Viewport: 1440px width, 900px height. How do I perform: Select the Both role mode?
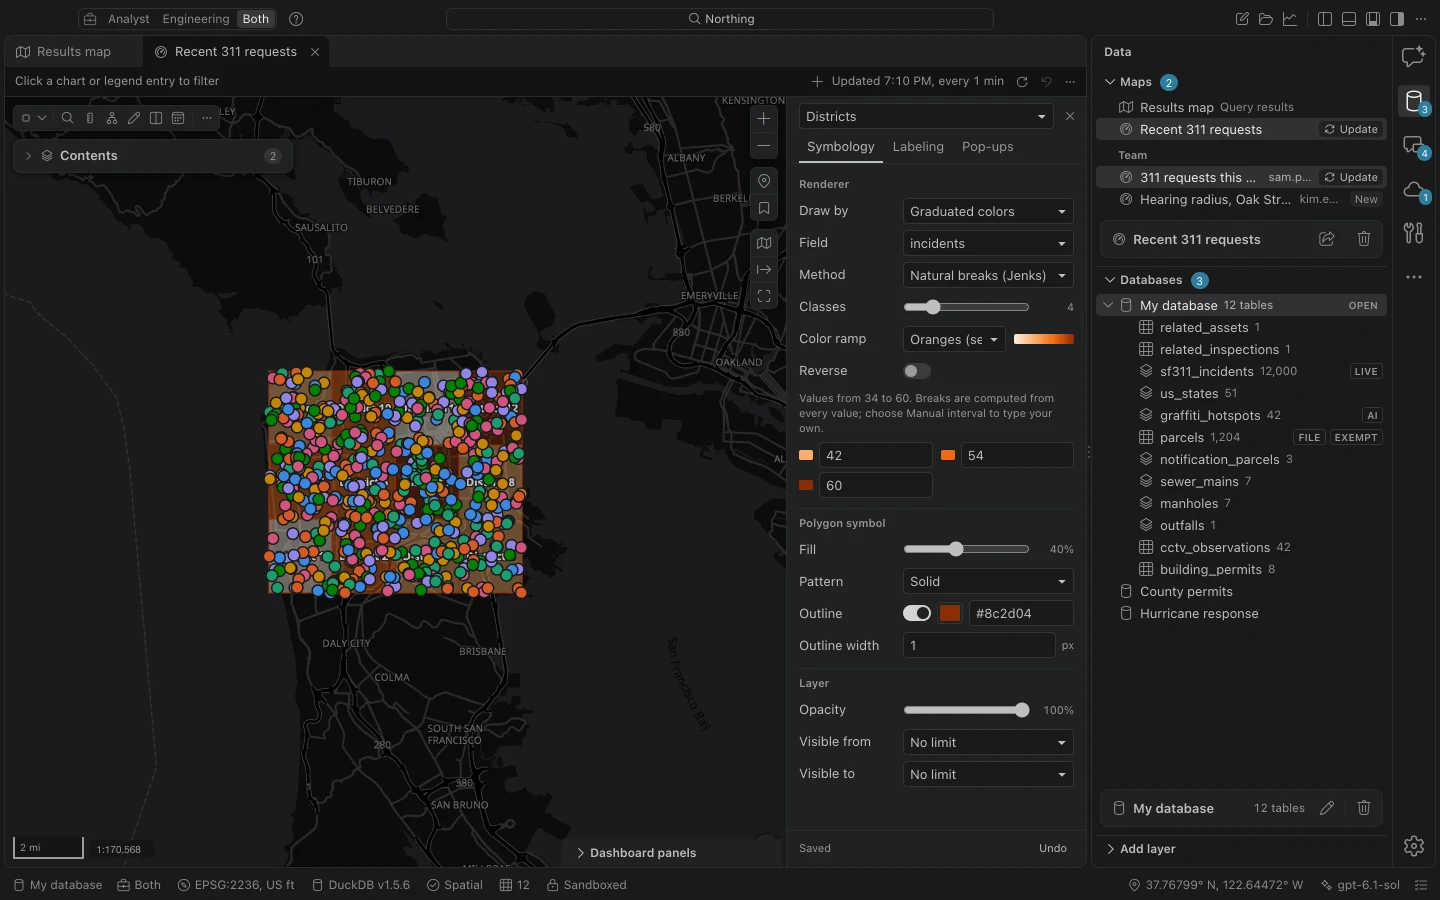pos(256,19)
